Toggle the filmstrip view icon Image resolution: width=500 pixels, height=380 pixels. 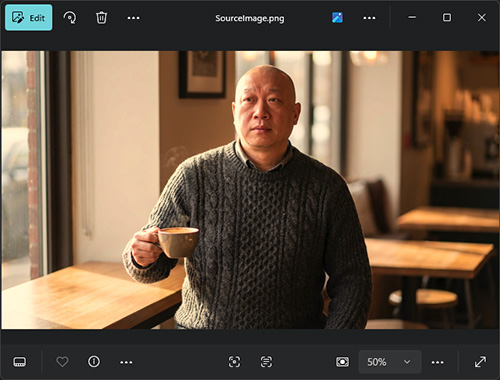click(19, 362)
